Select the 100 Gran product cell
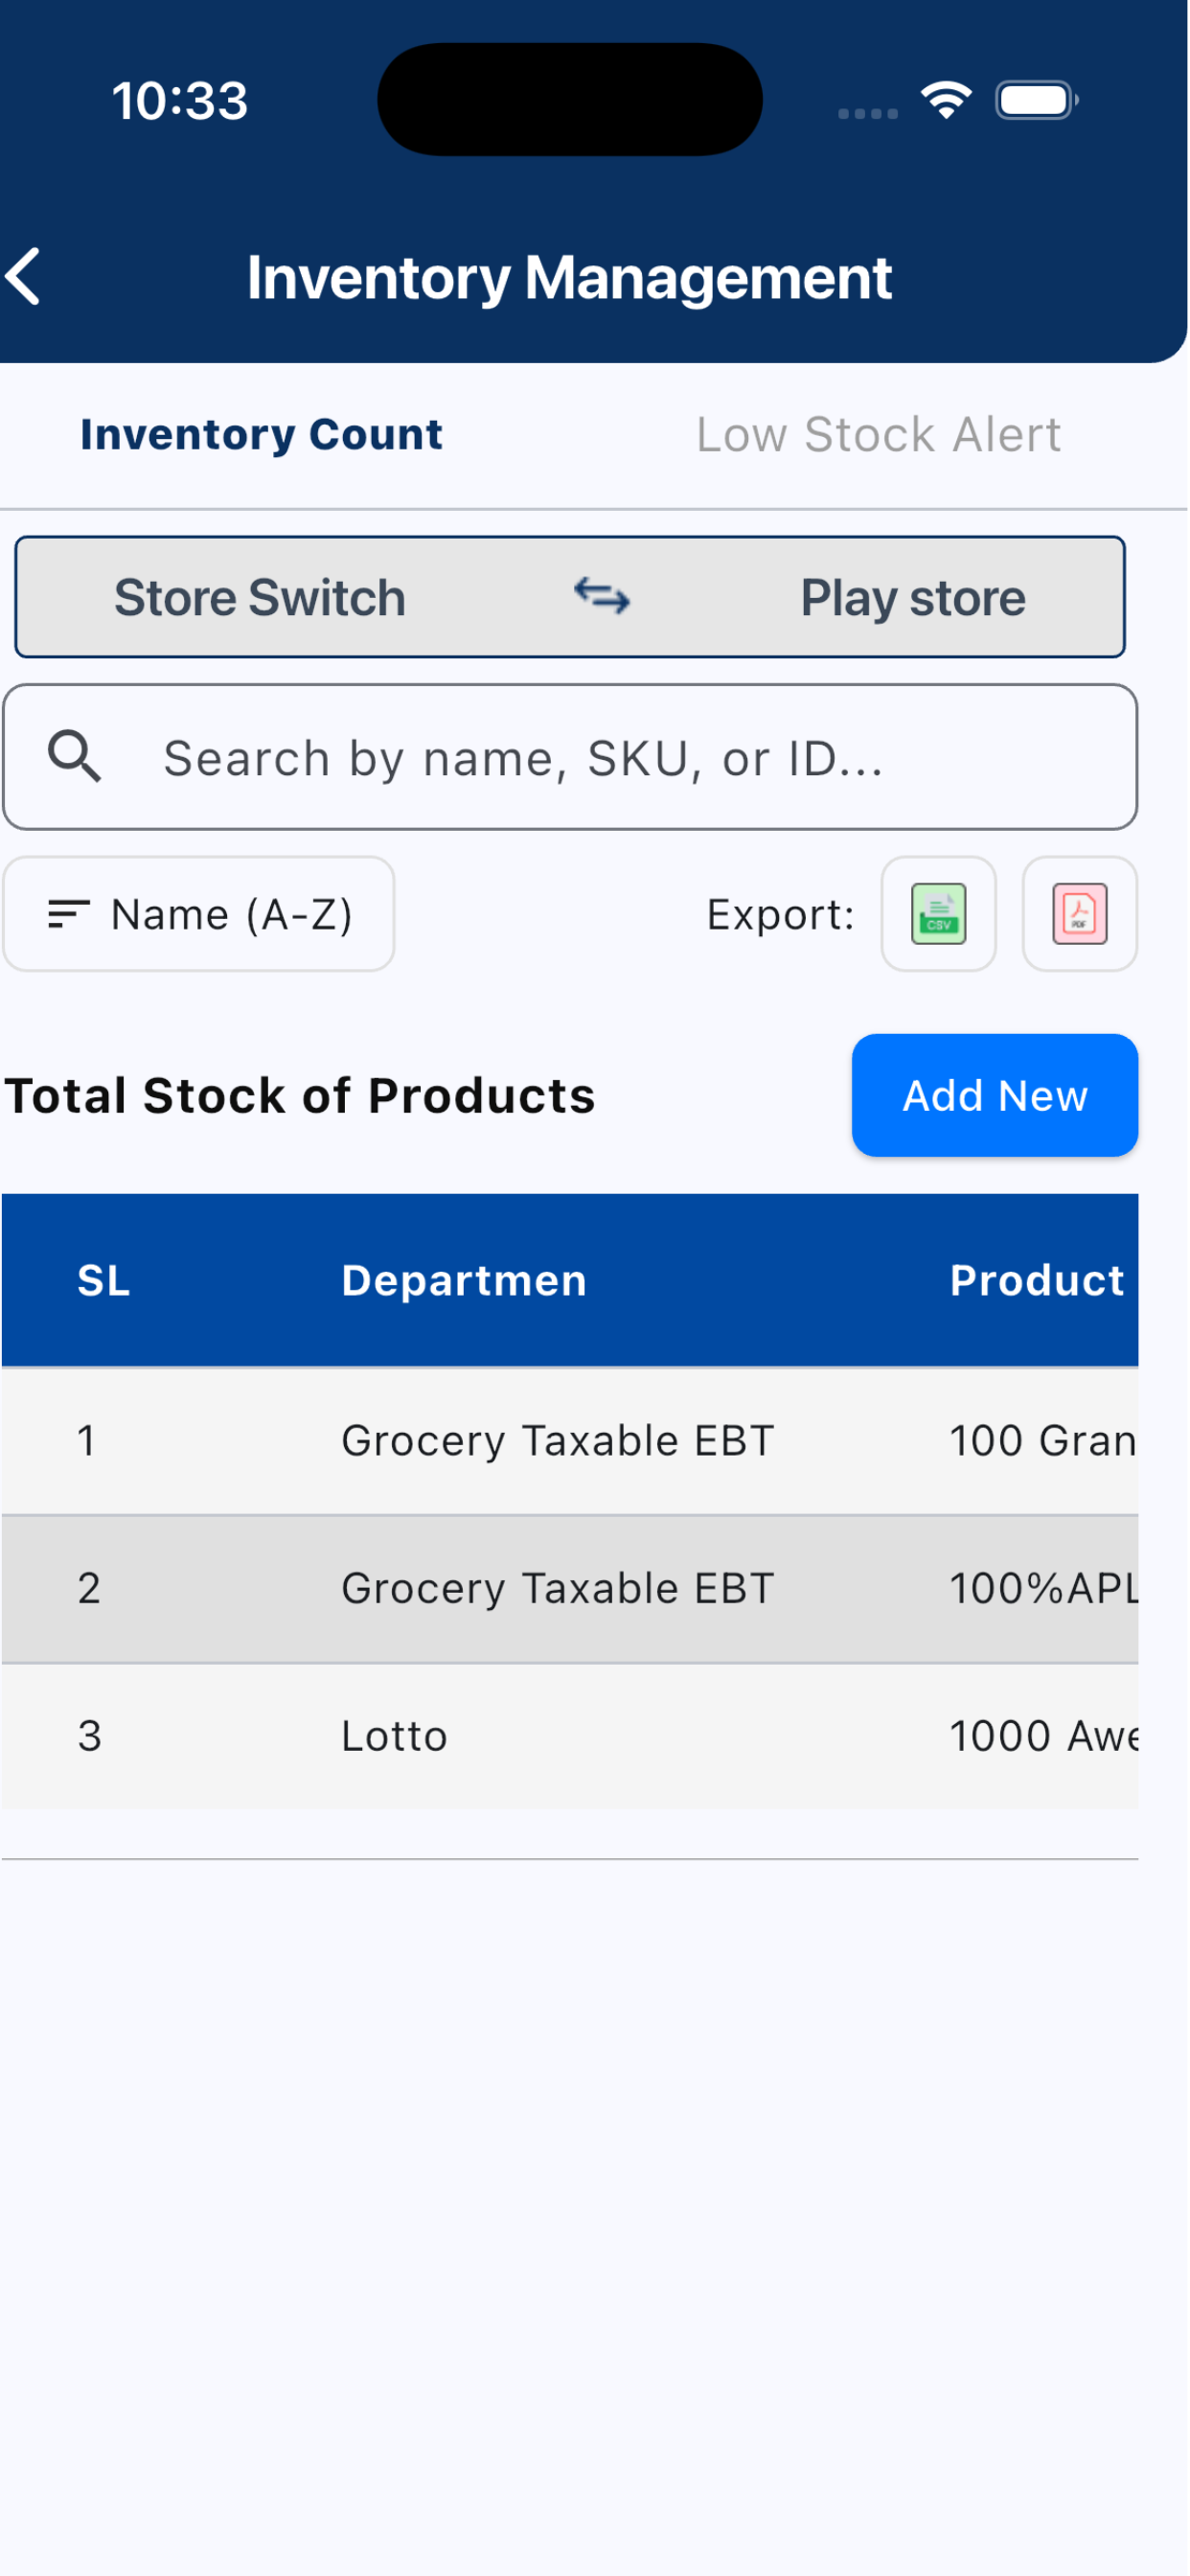Viewport: 1190px width, 2576px height. (x=1043, y=1441)
